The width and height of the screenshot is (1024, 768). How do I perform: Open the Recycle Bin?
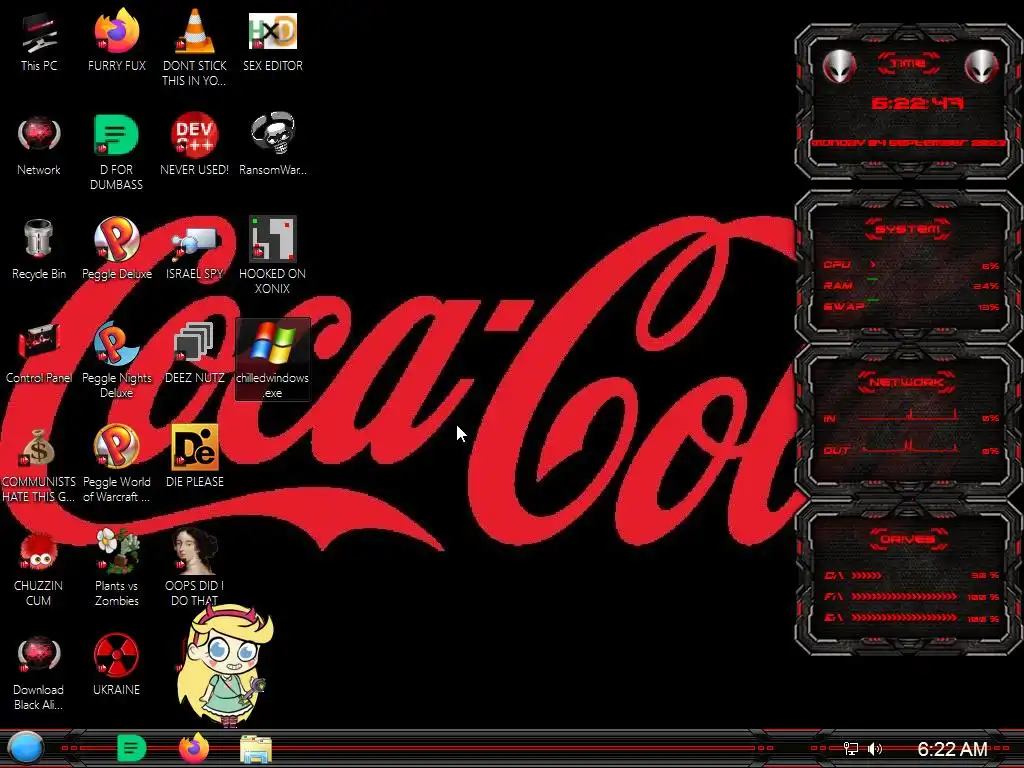pos(39,249)
